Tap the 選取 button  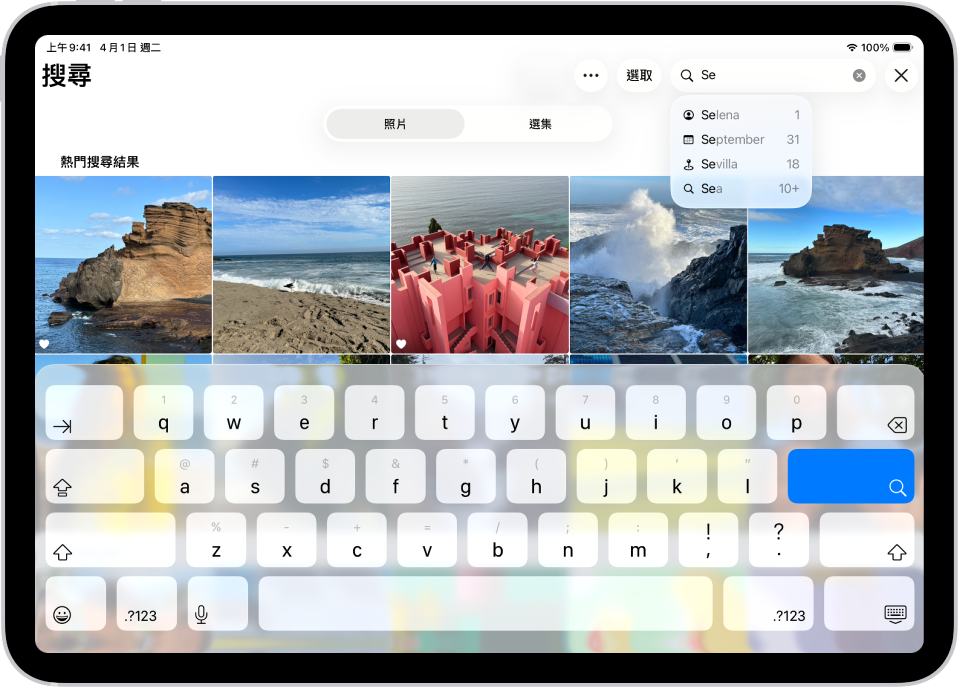(x=639, y=75)
